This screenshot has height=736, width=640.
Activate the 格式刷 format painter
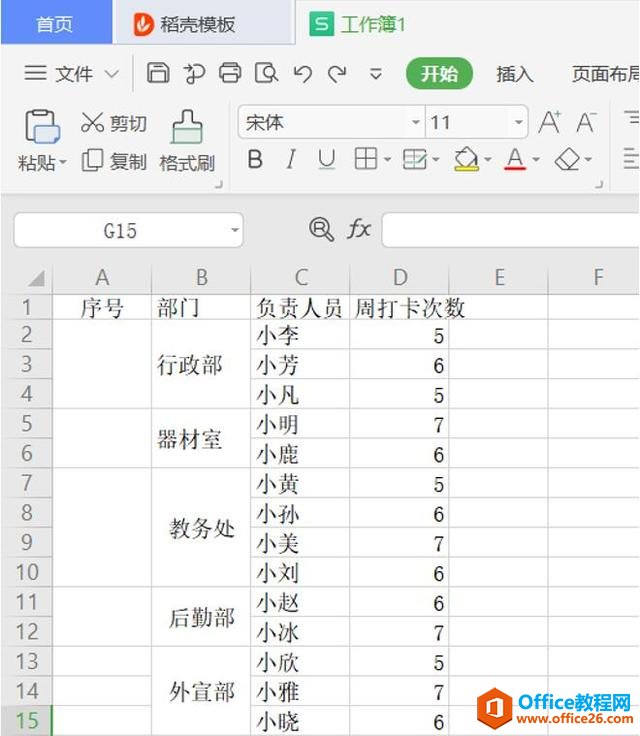187,141
